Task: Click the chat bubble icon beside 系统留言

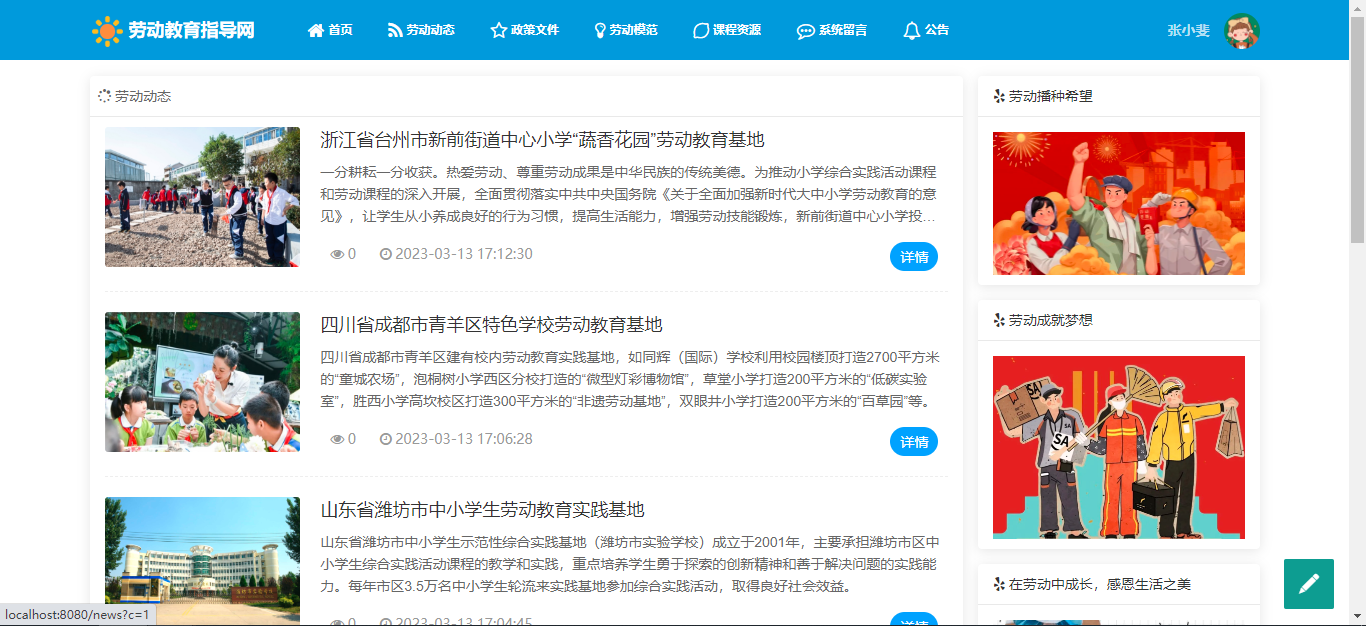Action: click(x=805, y=31)
